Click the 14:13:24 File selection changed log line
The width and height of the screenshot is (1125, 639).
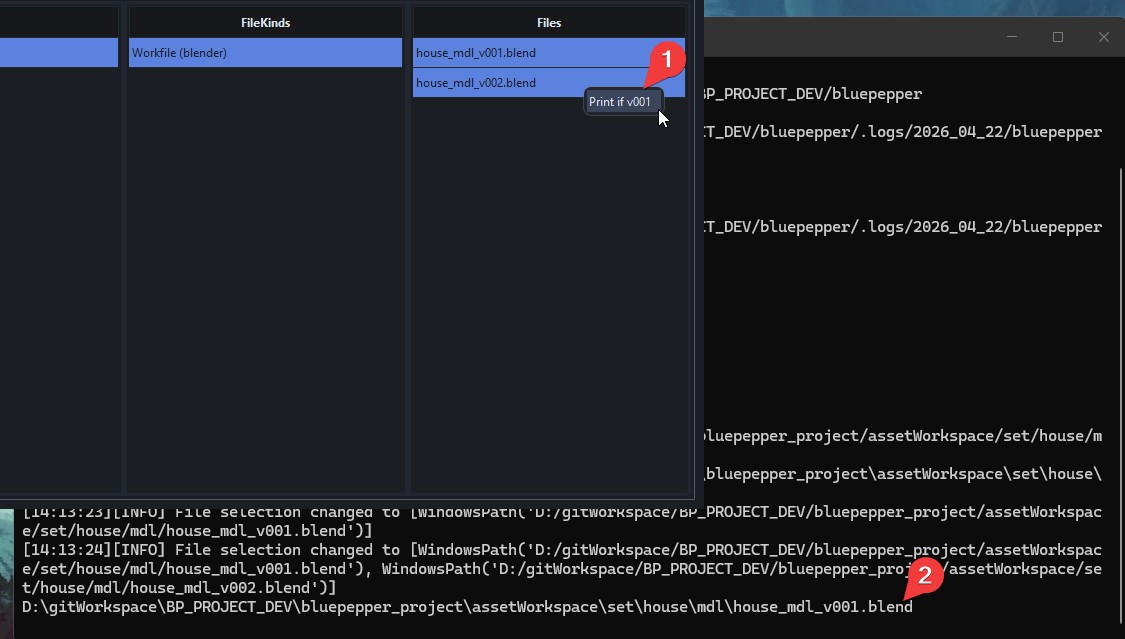562,569
